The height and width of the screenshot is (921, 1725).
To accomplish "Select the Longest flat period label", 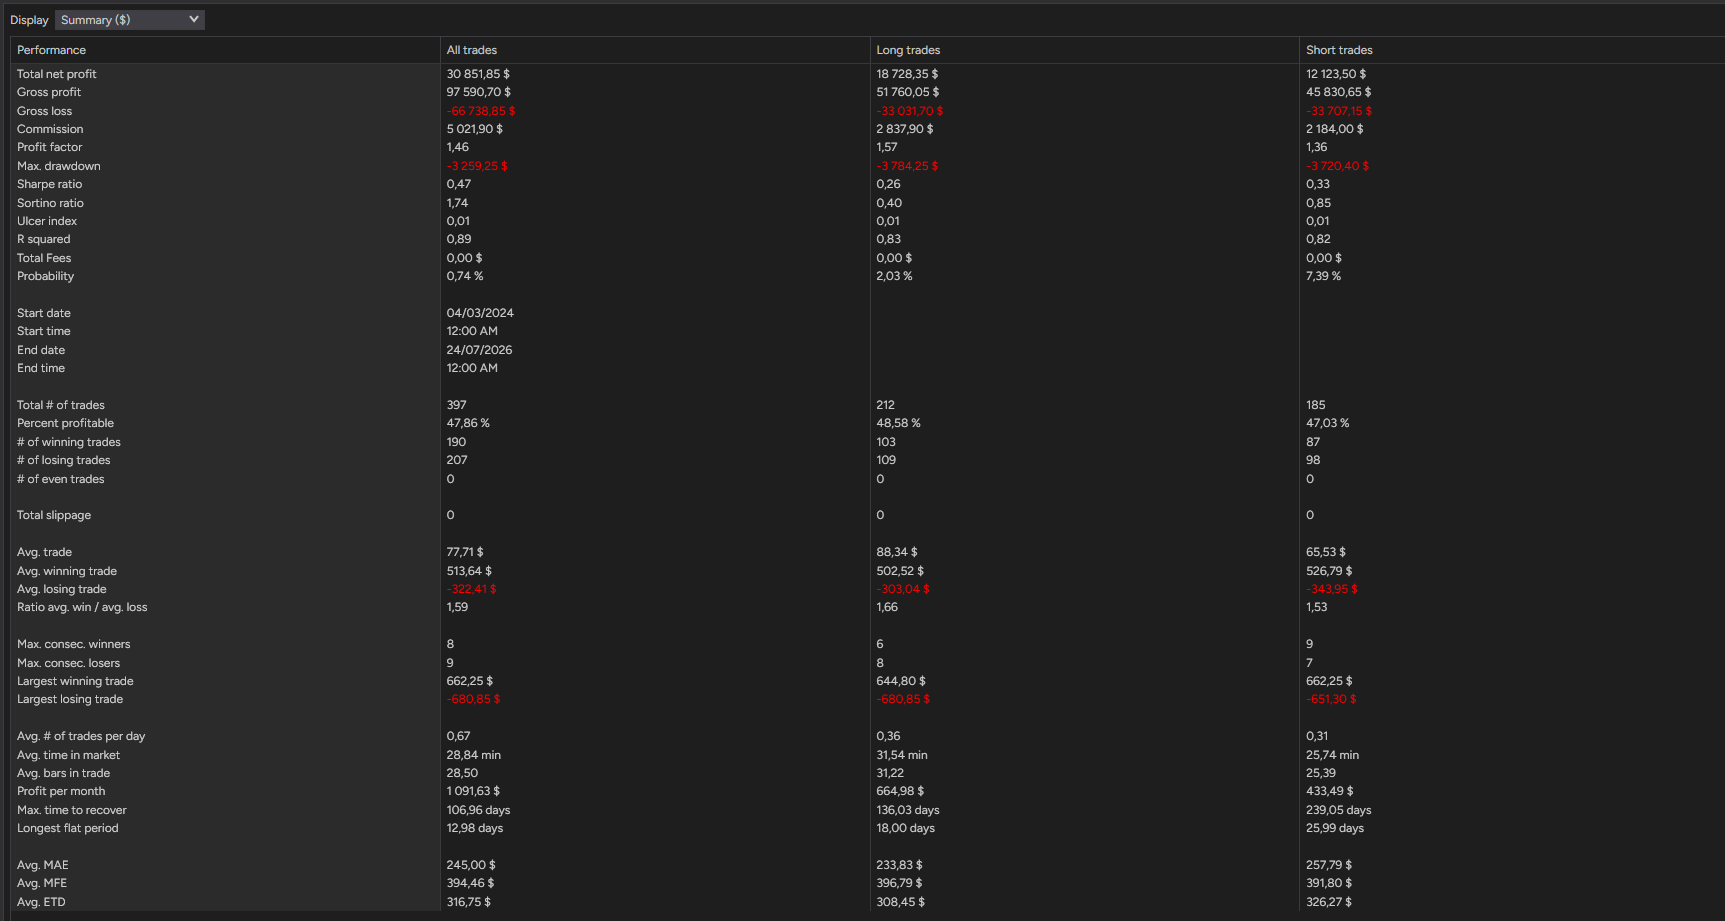I will click(68, 828).
